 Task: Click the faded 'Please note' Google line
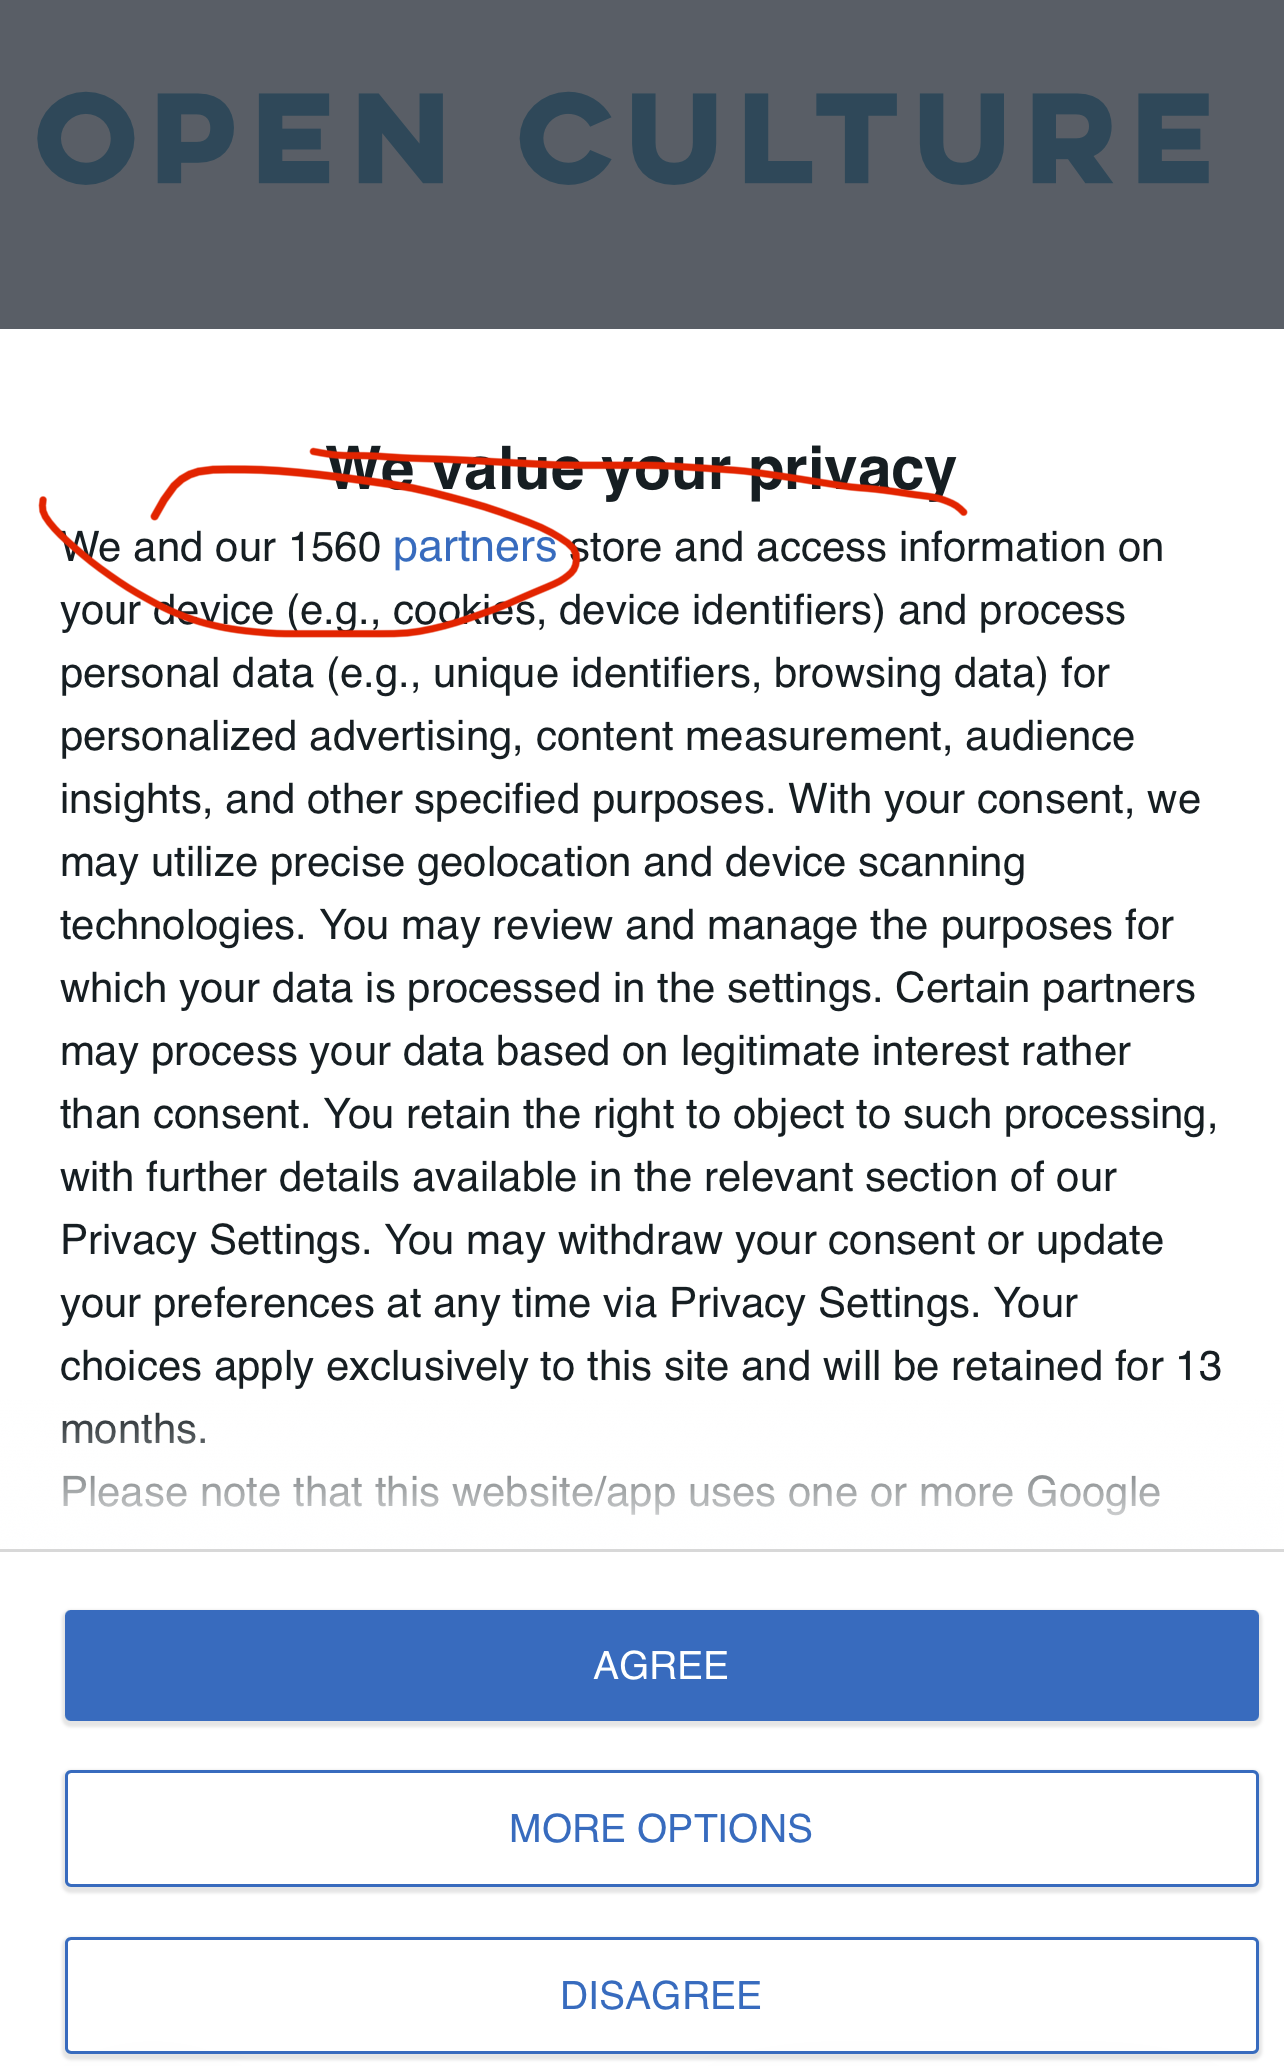pos(610,1492)
